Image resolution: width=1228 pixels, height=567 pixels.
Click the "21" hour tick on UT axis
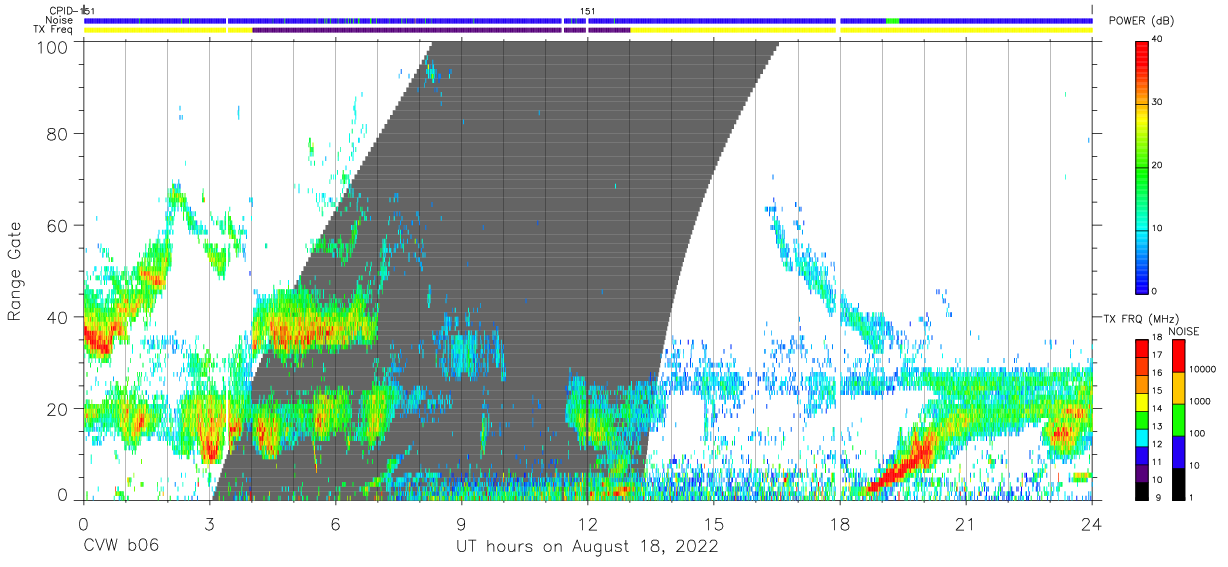point(966,524)
